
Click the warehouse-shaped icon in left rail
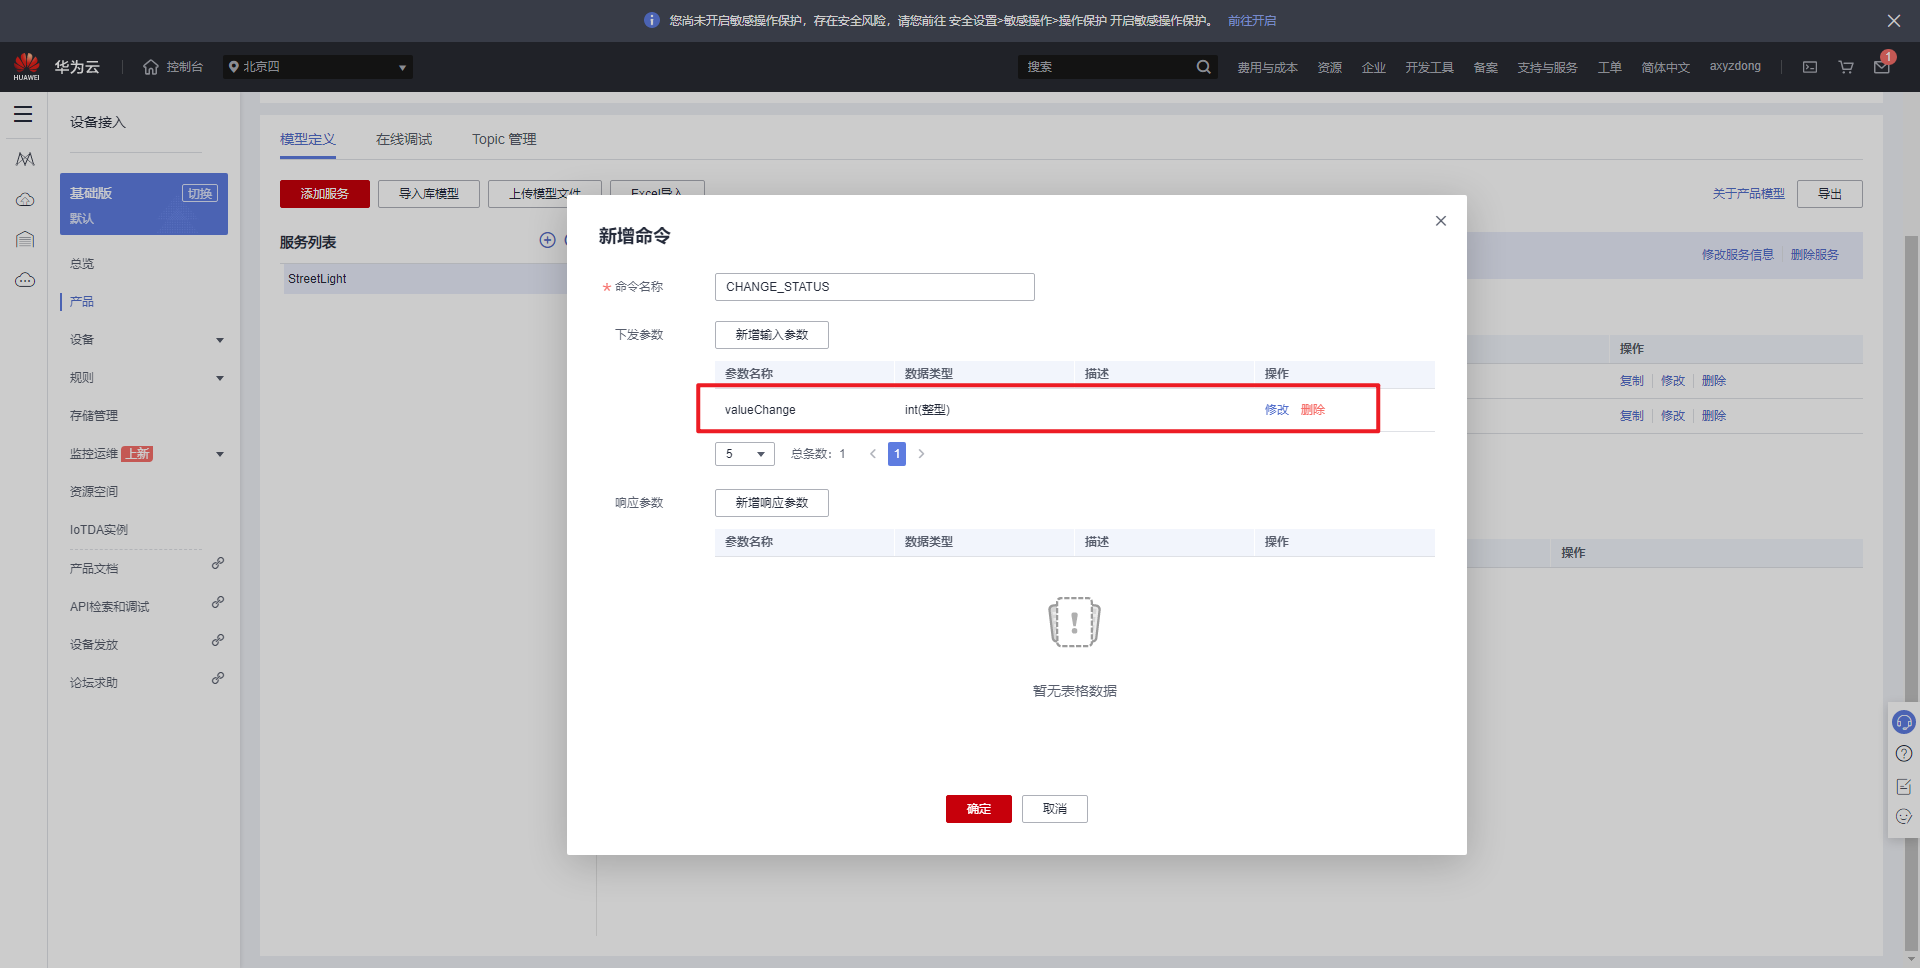pyautogui.click(x=25, y=240)
